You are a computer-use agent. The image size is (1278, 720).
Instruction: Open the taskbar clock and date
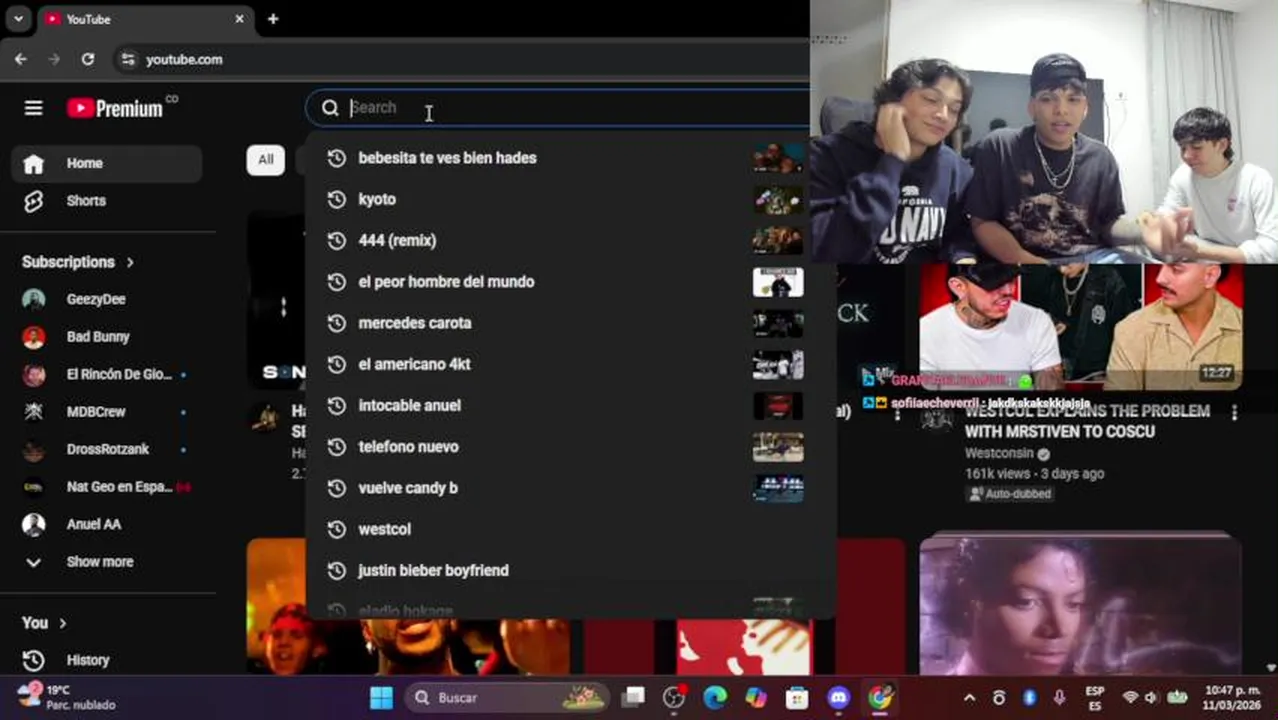pyautogui.click(x=1232, y=698)
